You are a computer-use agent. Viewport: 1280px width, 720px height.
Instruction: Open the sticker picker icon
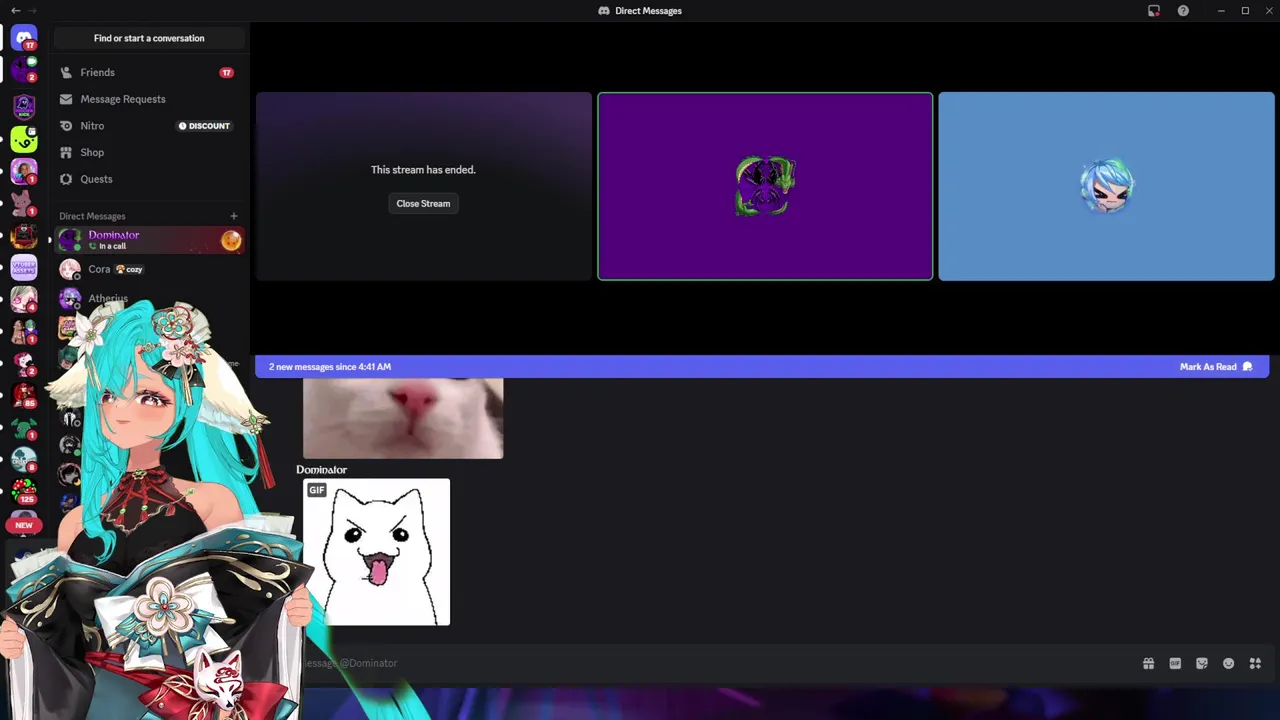(x=1202, y=663)
